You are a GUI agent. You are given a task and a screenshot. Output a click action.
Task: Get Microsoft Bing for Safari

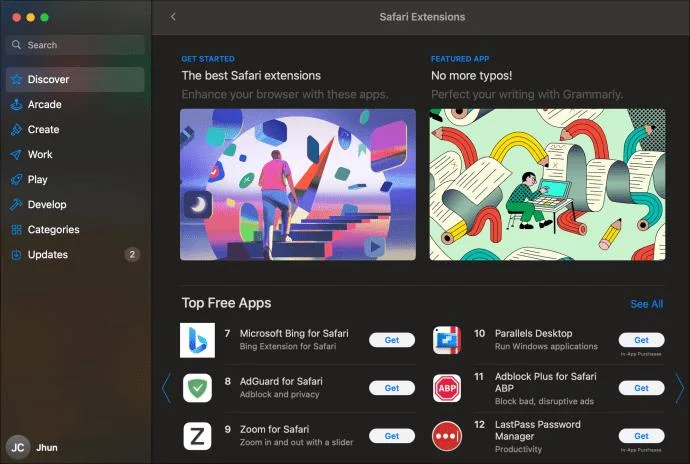392,340
